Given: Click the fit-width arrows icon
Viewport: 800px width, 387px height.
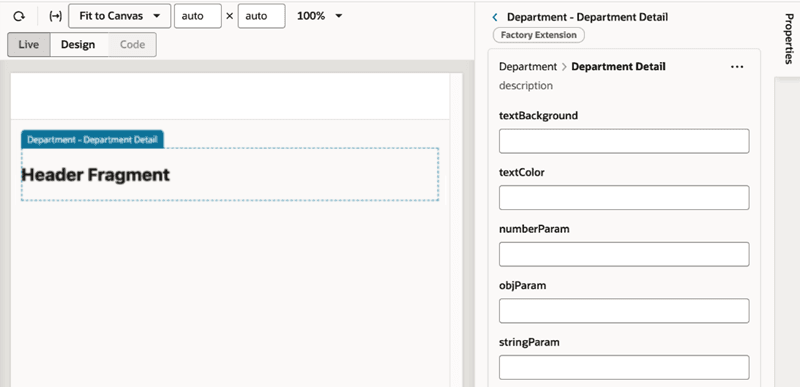Looking at the screenshot, I should pos(55,16).
